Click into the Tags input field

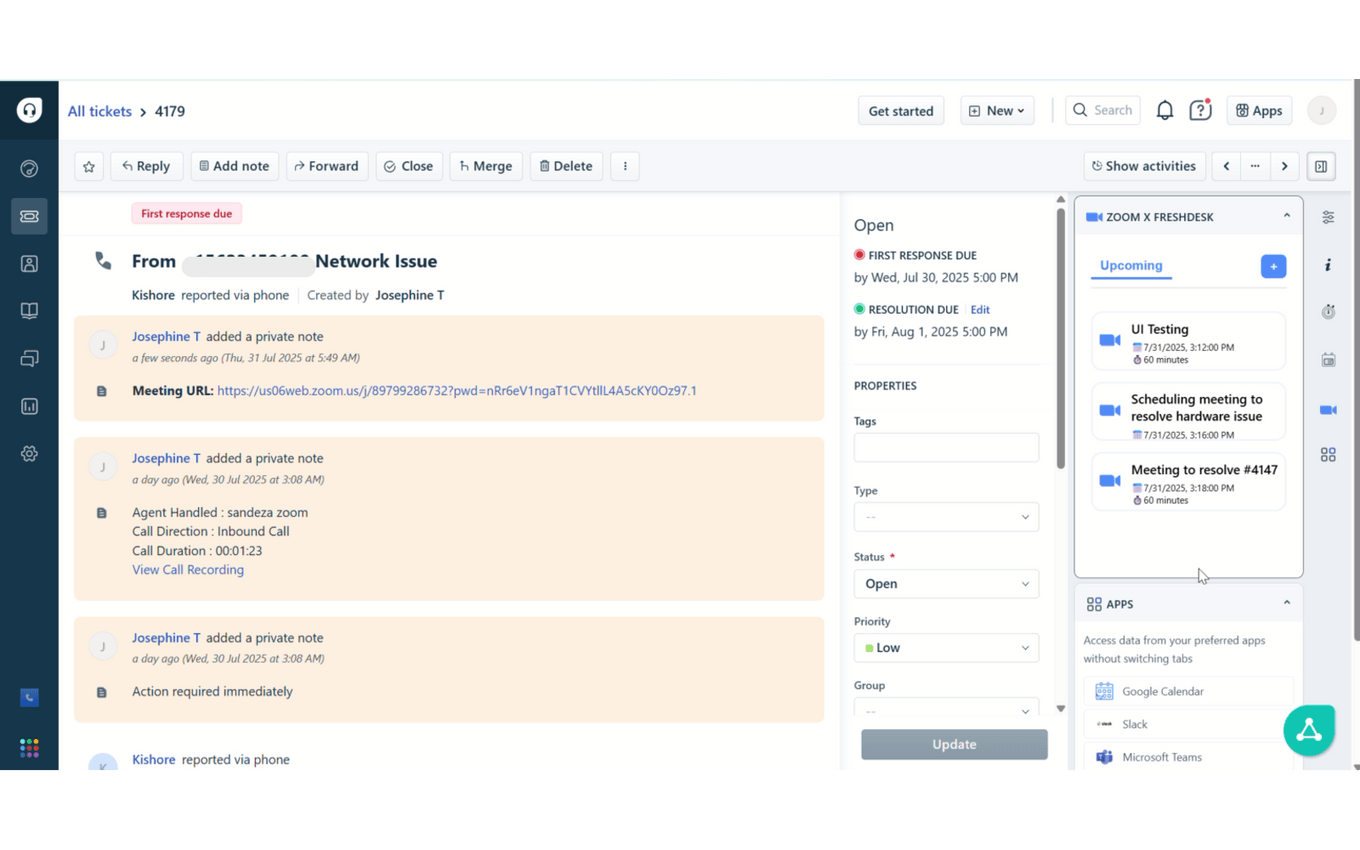coord(945,447)
